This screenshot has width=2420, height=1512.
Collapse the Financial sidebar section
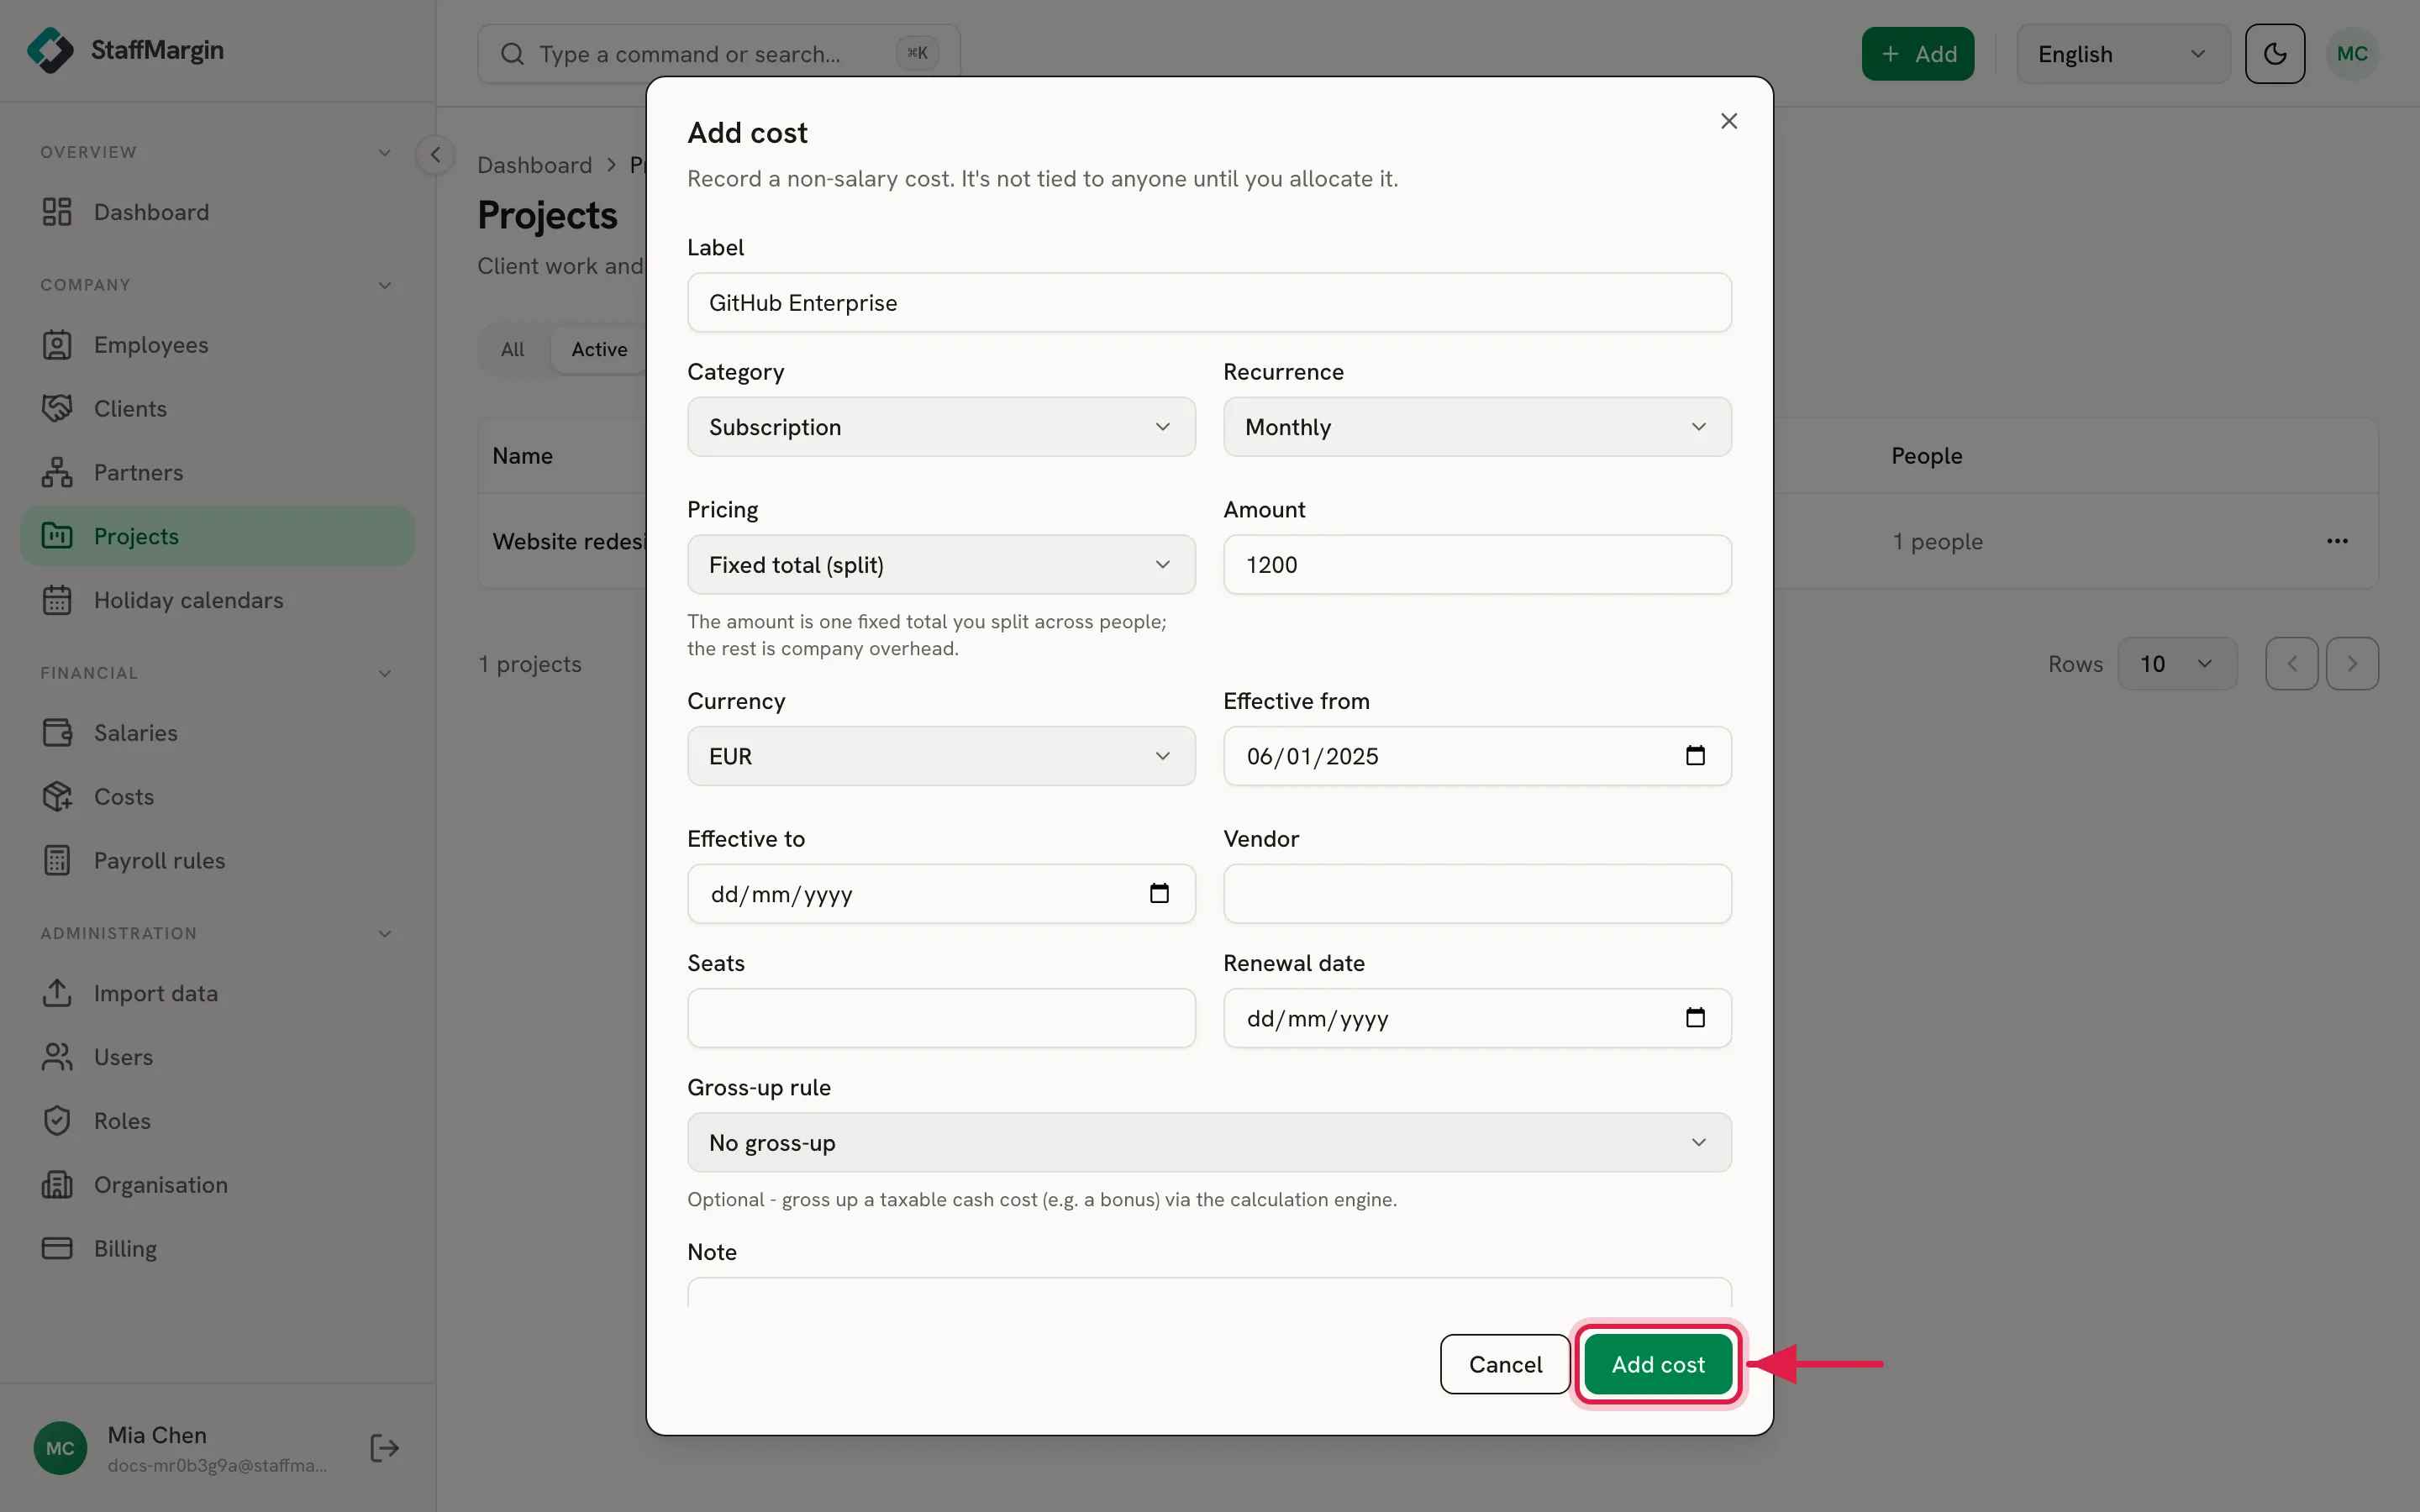tap(384, 674)
